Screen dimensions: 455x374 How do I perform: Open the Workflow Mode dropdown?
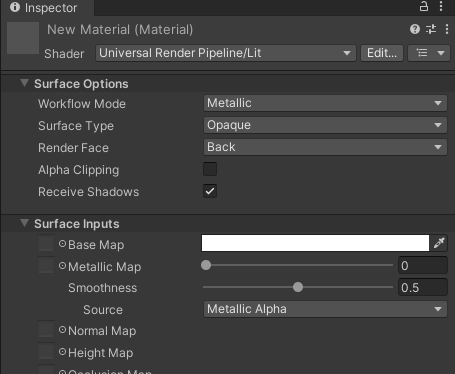tap(325, 103)
